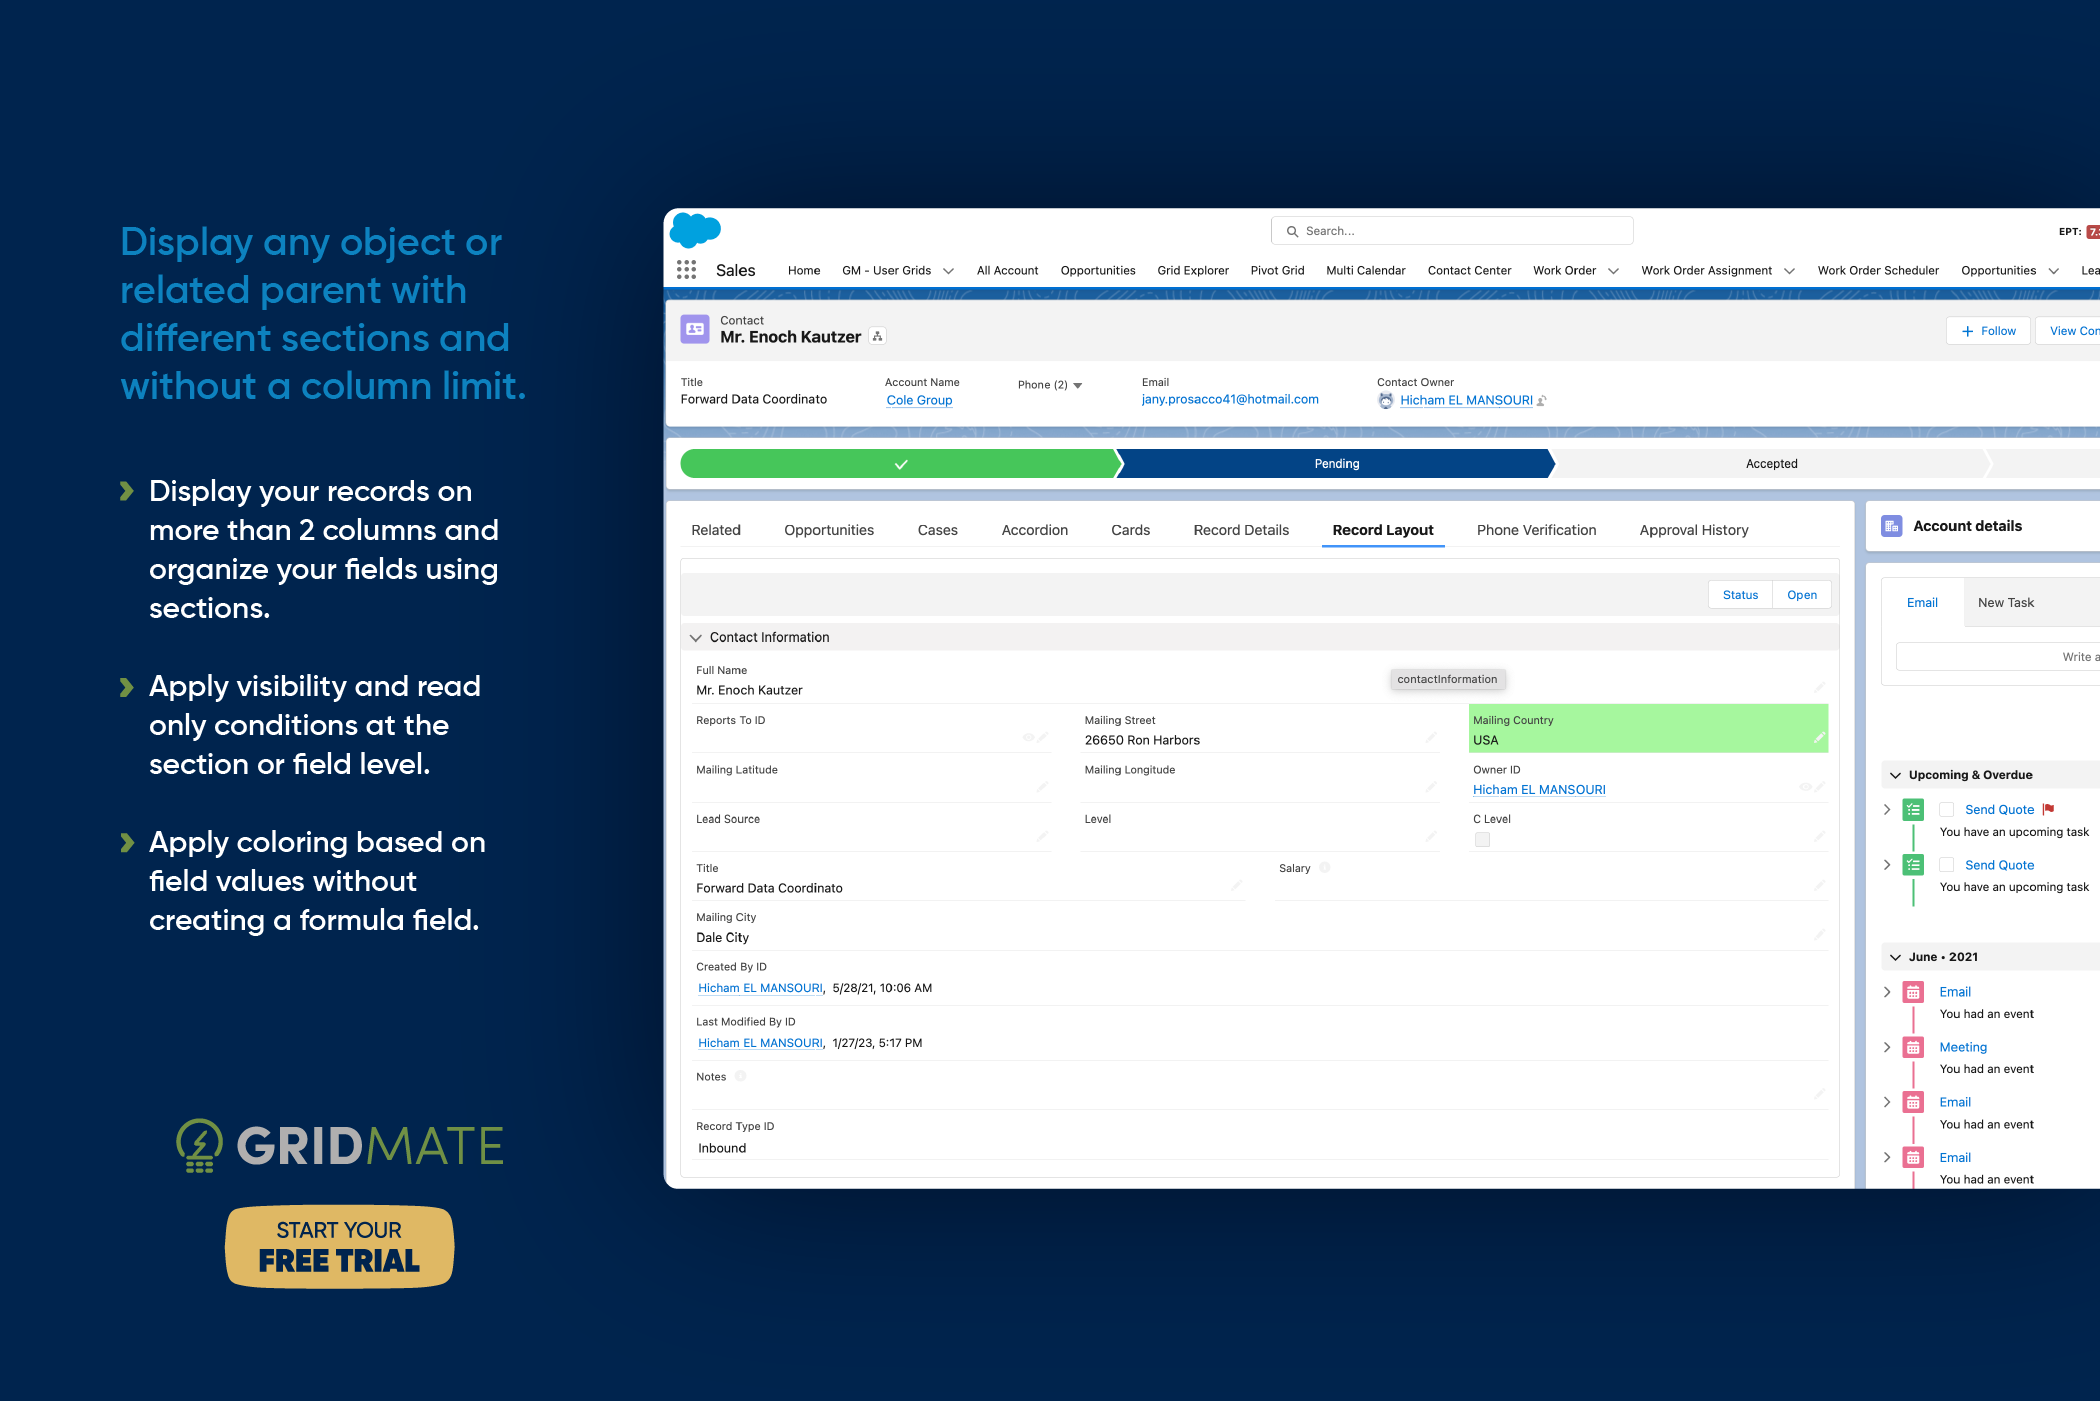Click the Contact record icon
The width and height of the screenshot is (2100, 1401).
695,329
